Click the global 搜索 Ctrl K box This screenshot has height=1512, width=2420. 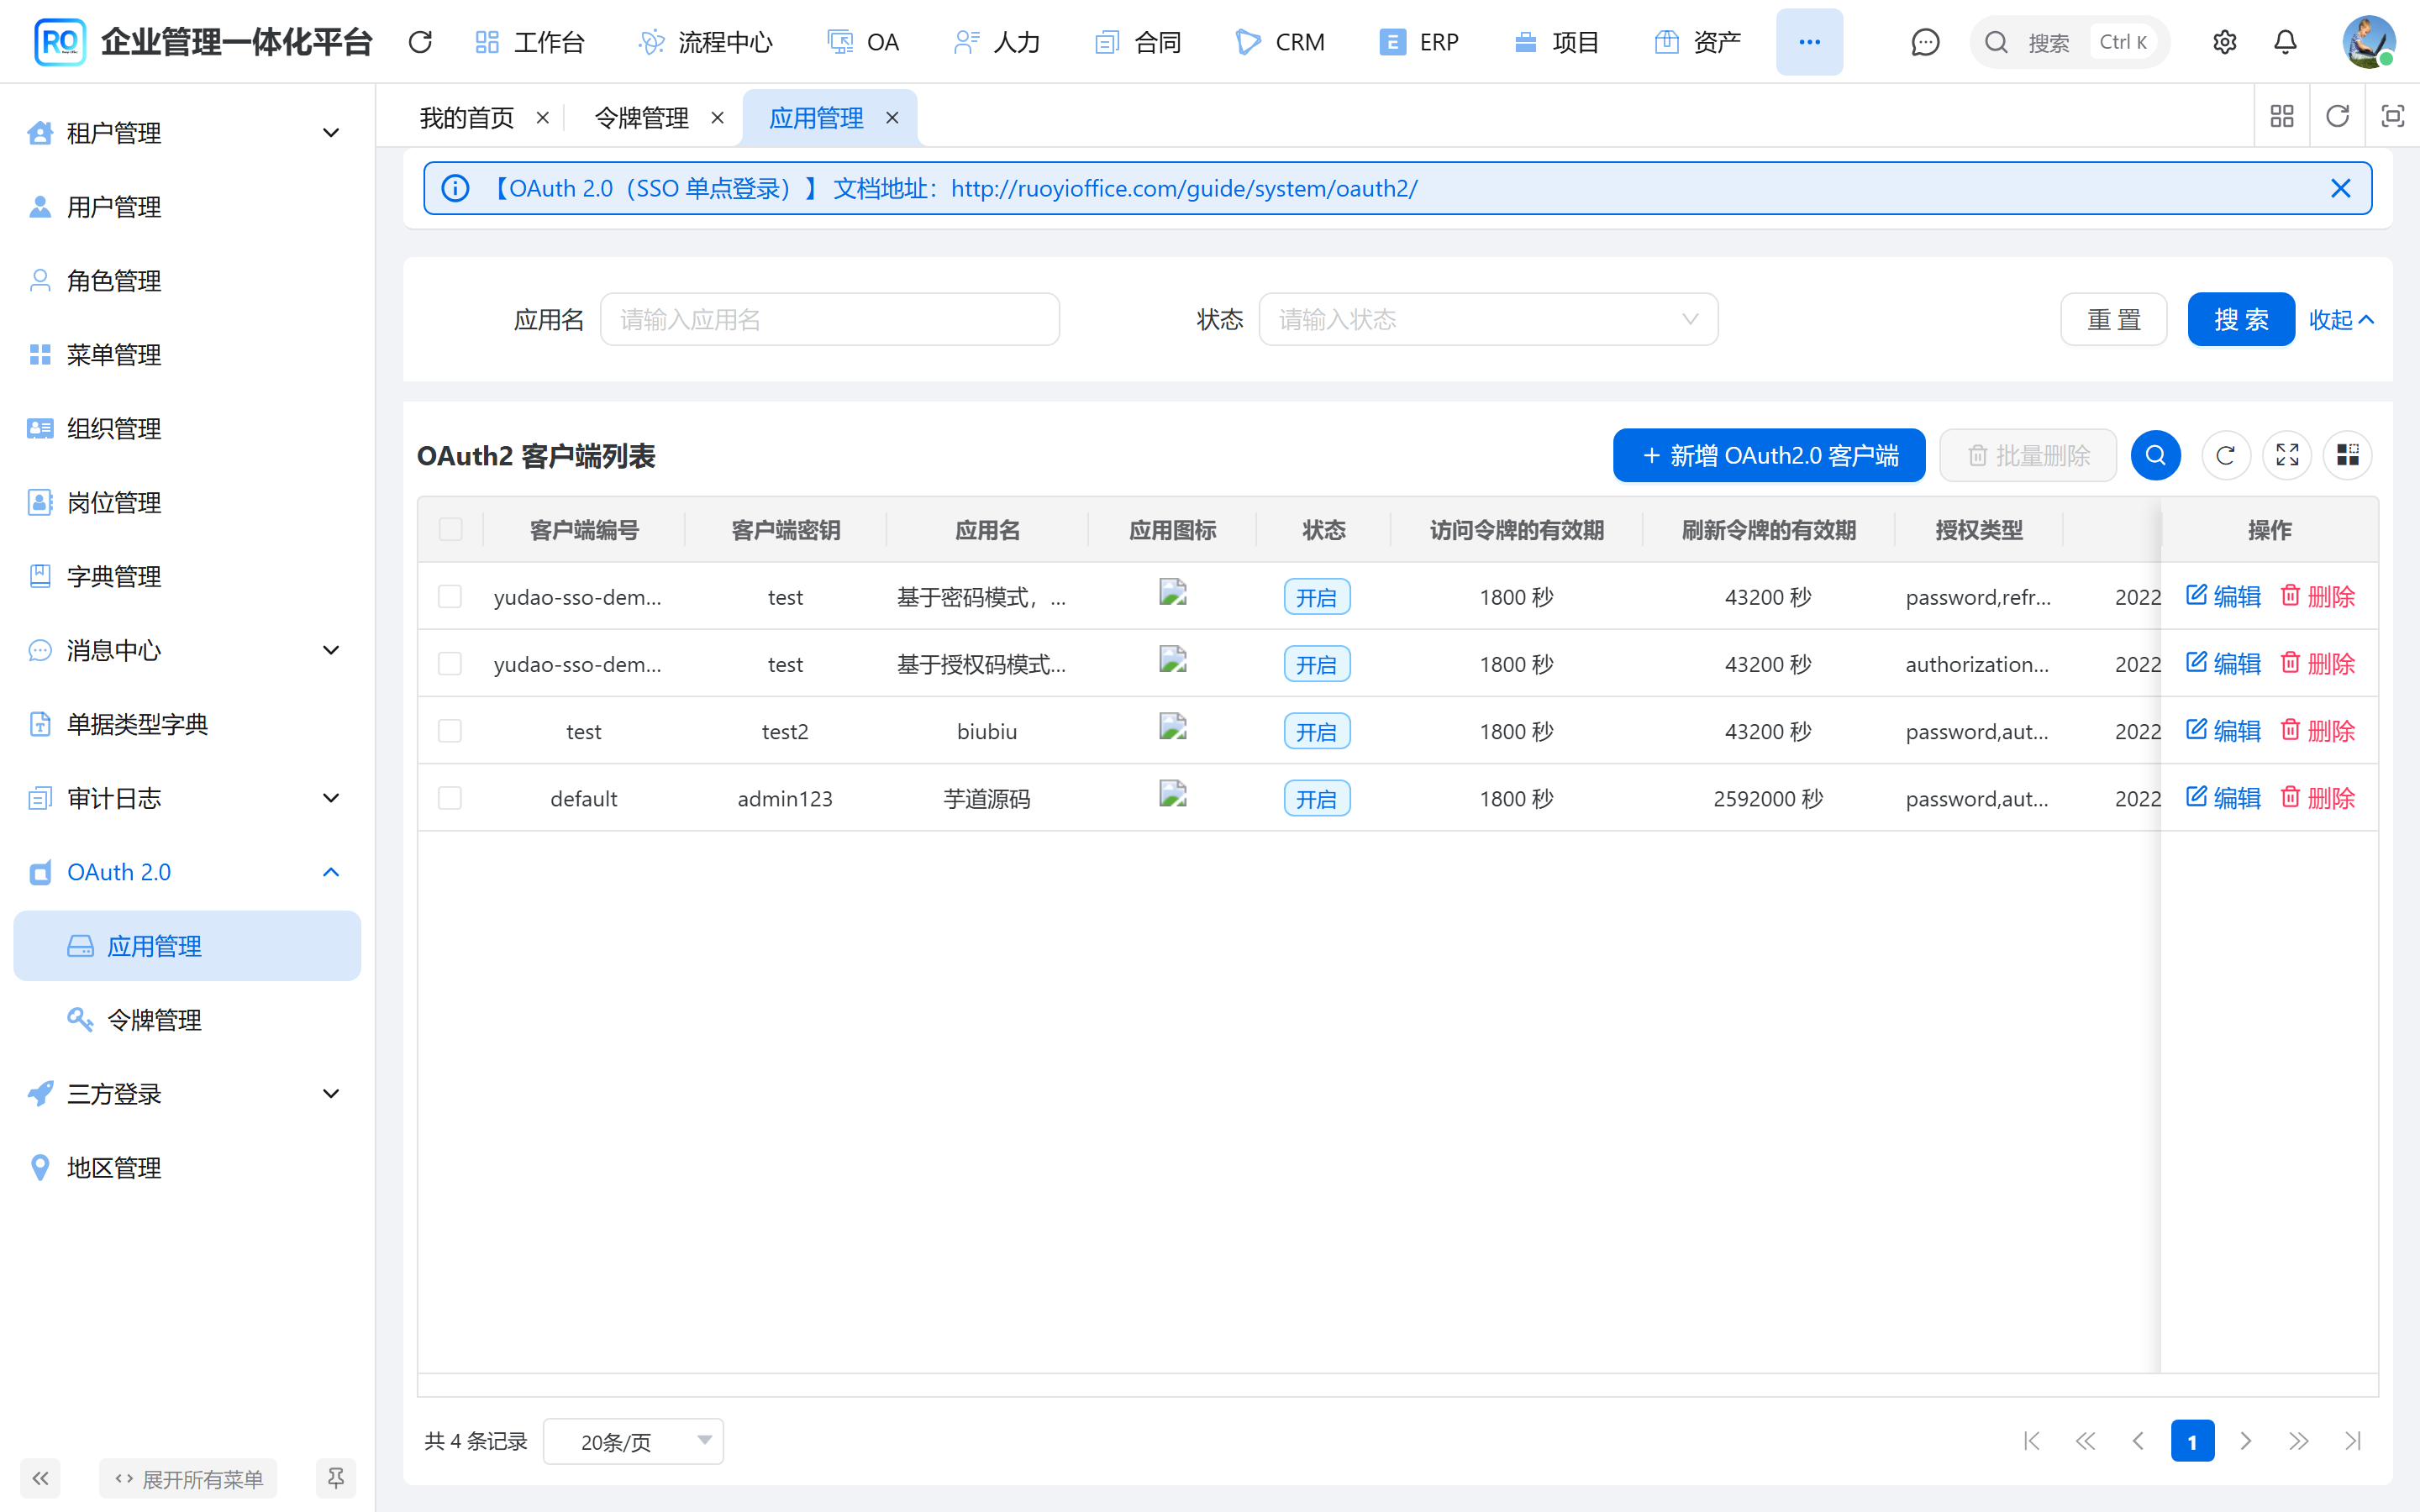(2070, 42)
